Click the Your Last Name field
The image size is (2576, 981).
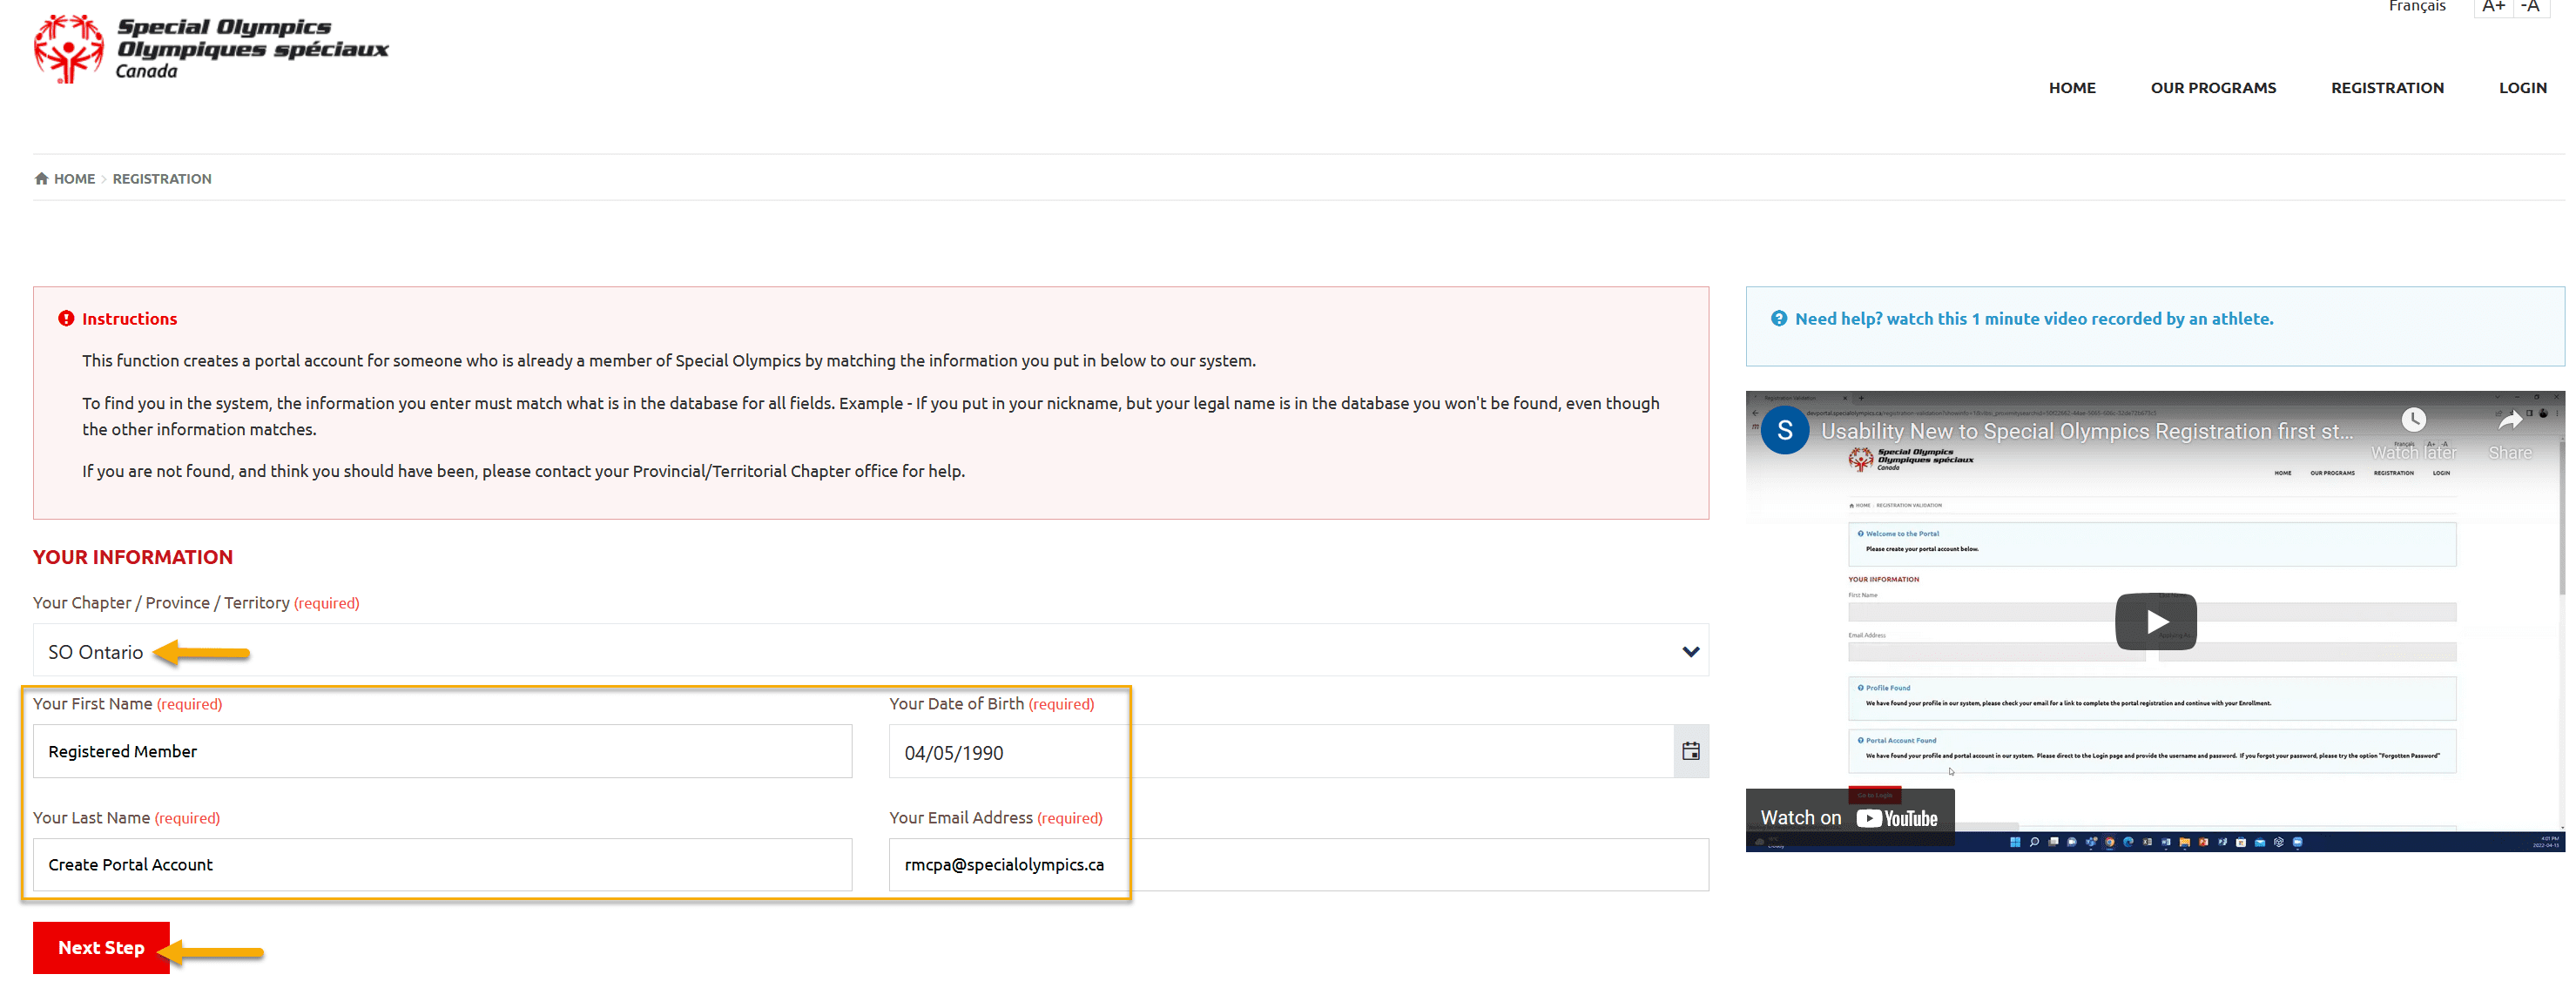pos(442,864)
